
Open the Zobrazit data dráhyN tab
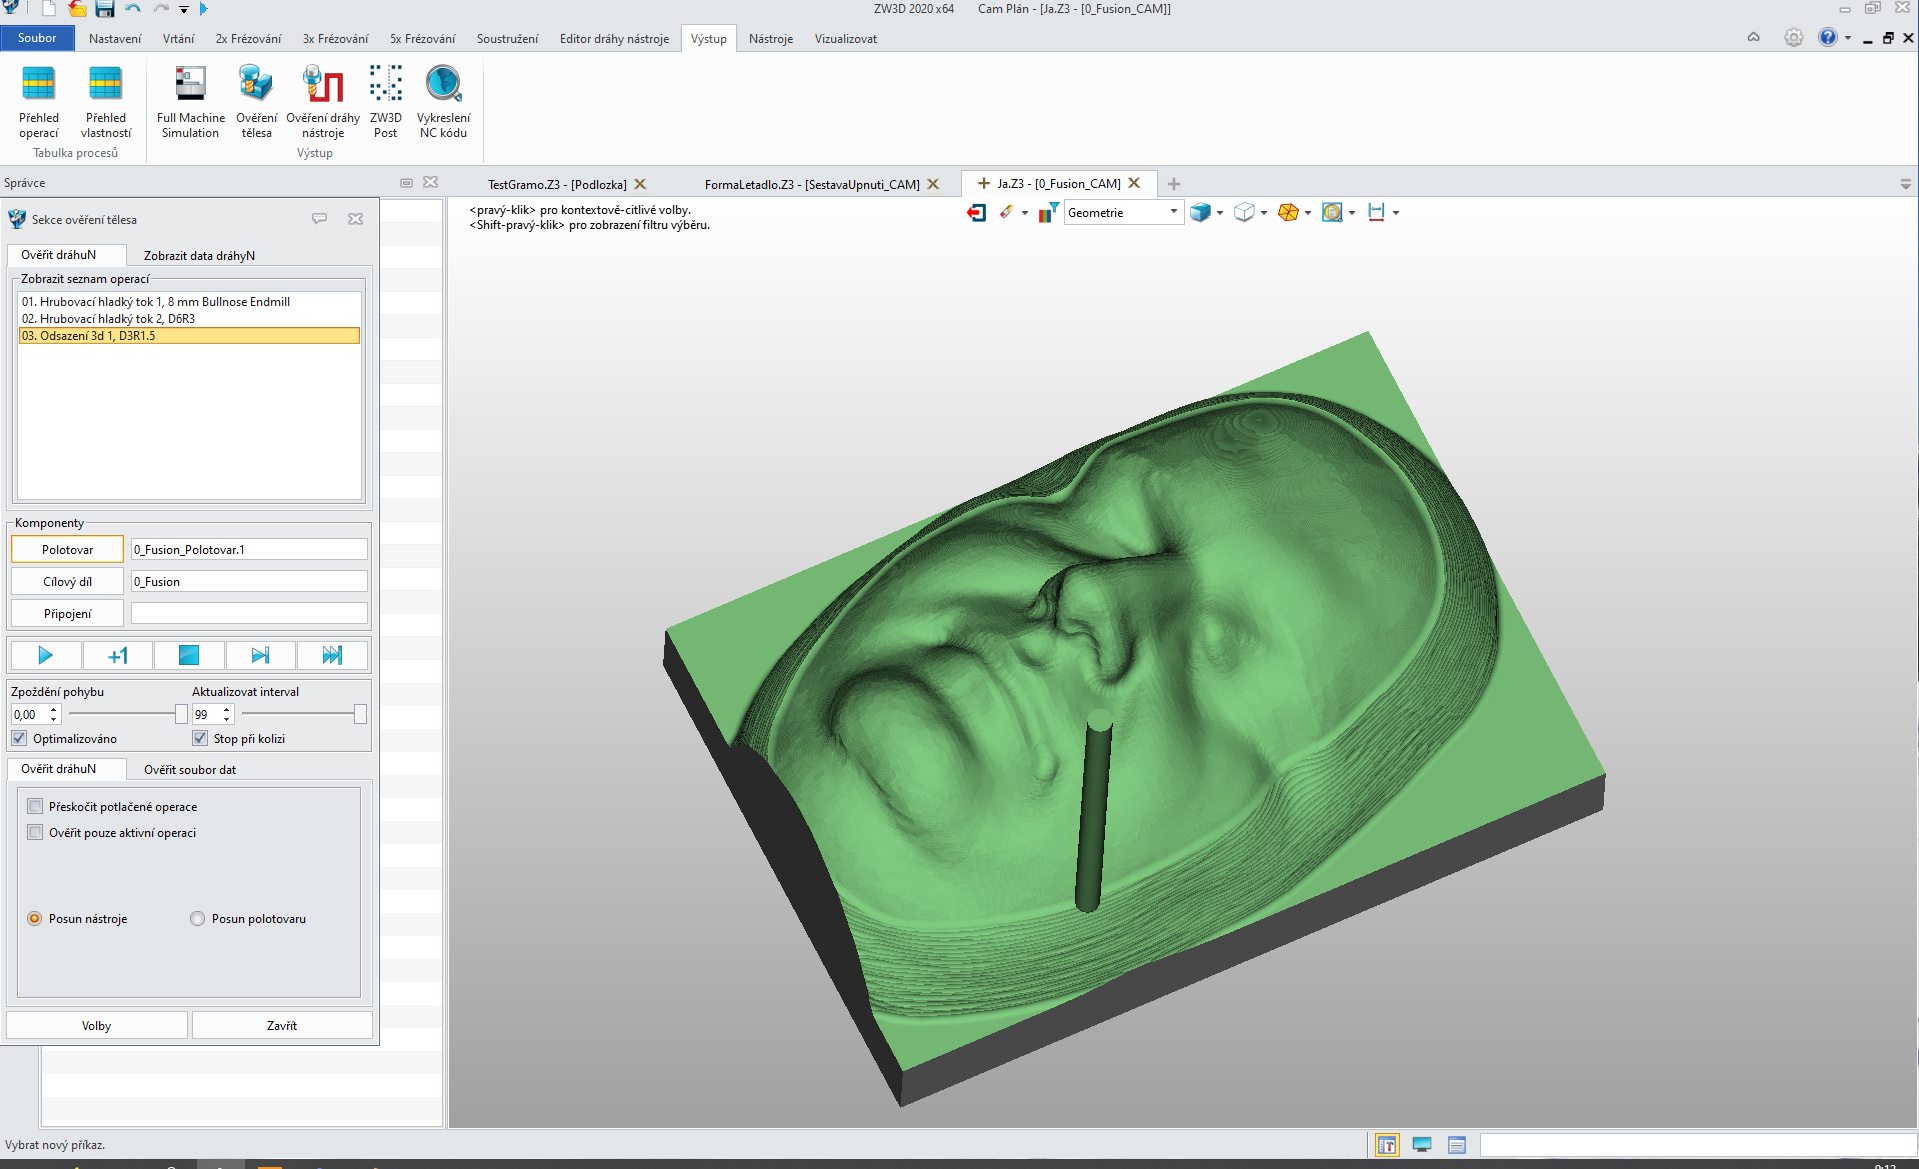[x=199, y=255]
